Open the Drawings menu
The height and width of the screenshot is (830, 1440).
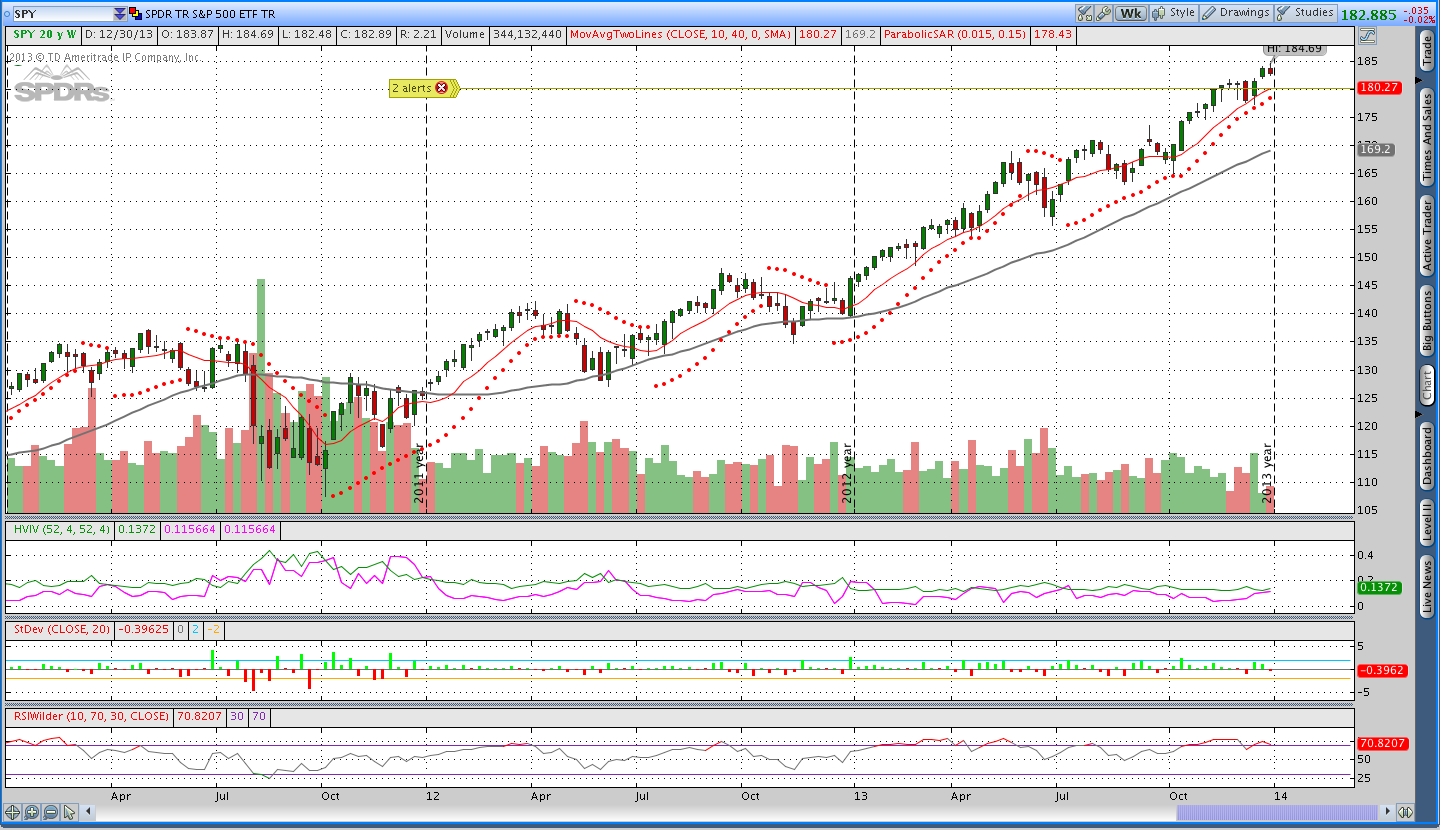(x=1235, y=14)
